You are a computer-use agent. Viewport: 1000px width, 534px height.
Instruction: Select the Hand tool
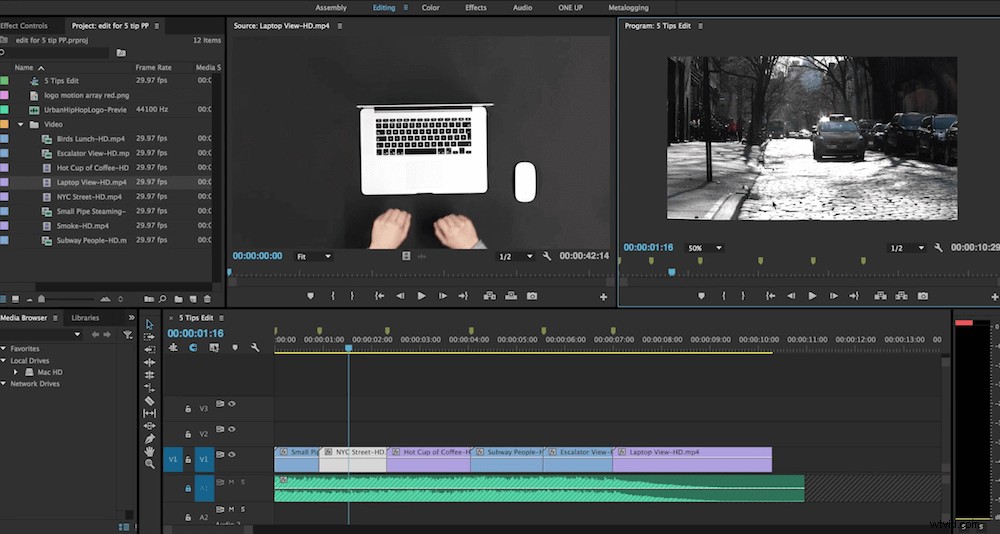[x=149, y=451]
